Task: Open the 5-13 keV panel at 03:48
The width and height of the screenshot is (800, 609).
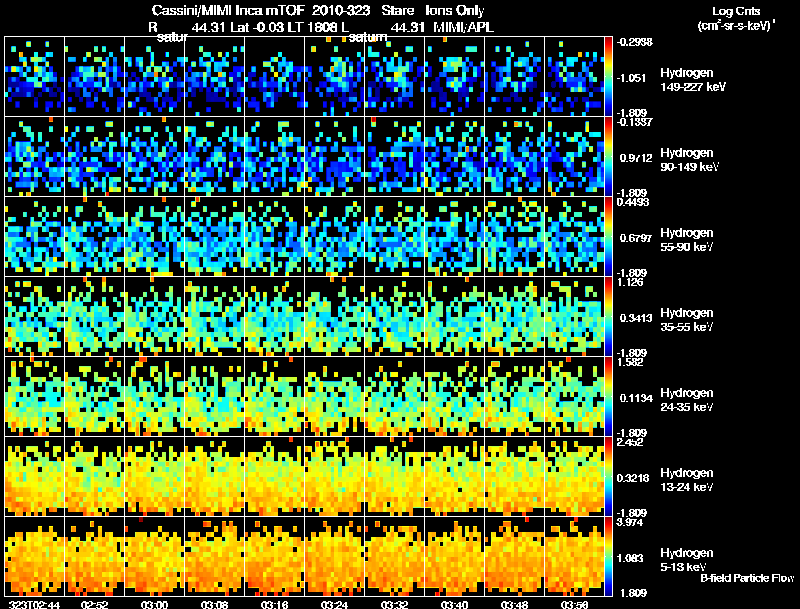Action: pos(514,557)
